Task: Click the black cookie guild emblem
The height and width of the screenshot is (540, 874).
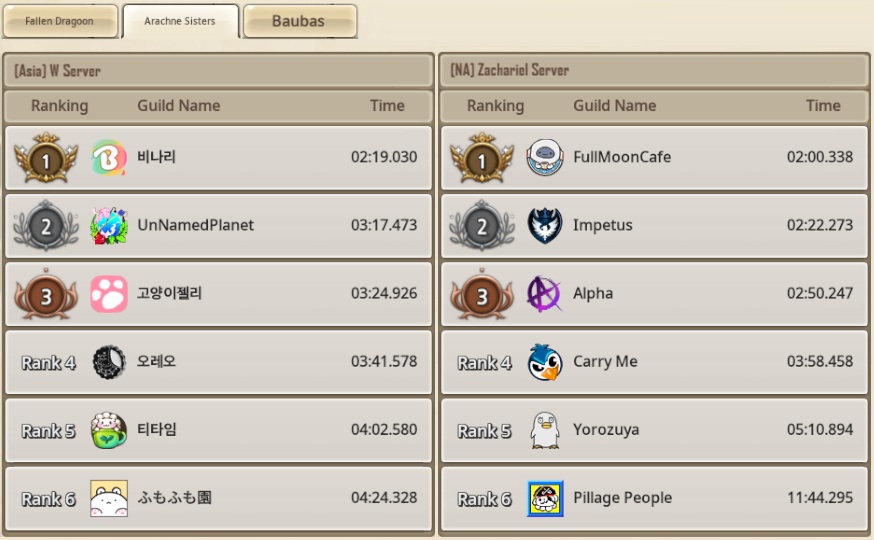Action: pos(109,362)
